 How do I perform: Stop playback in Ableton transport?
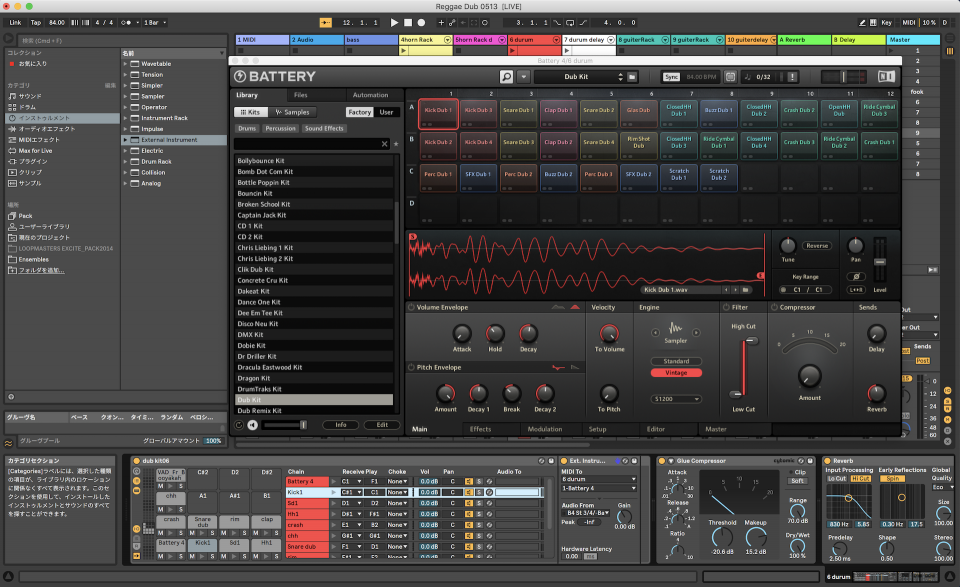click(408, 23)
